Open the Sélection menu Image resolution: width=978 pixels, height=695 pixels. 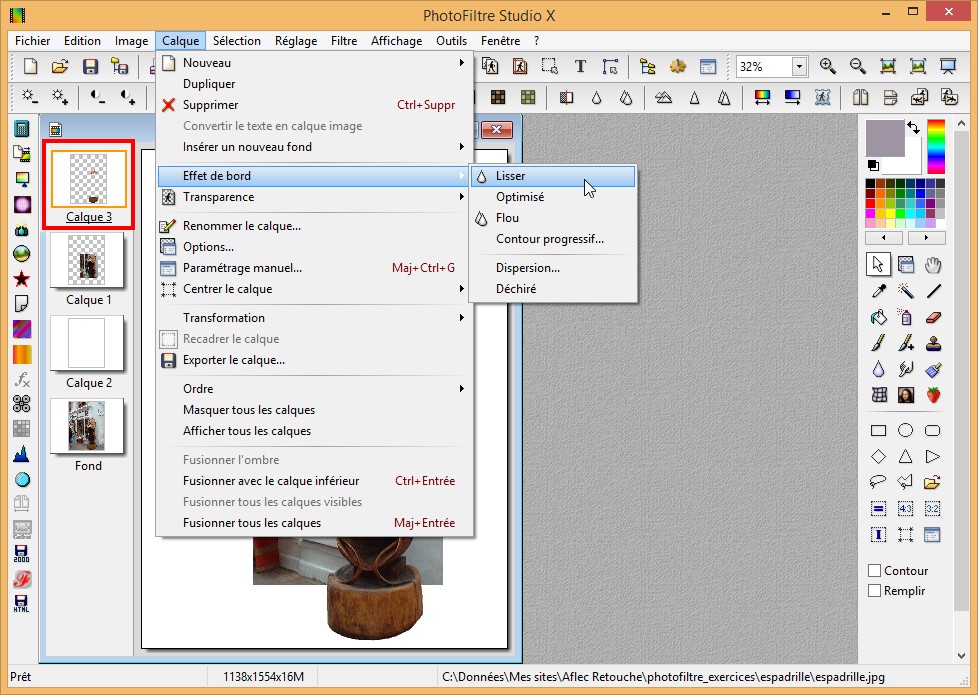point(236,41)
